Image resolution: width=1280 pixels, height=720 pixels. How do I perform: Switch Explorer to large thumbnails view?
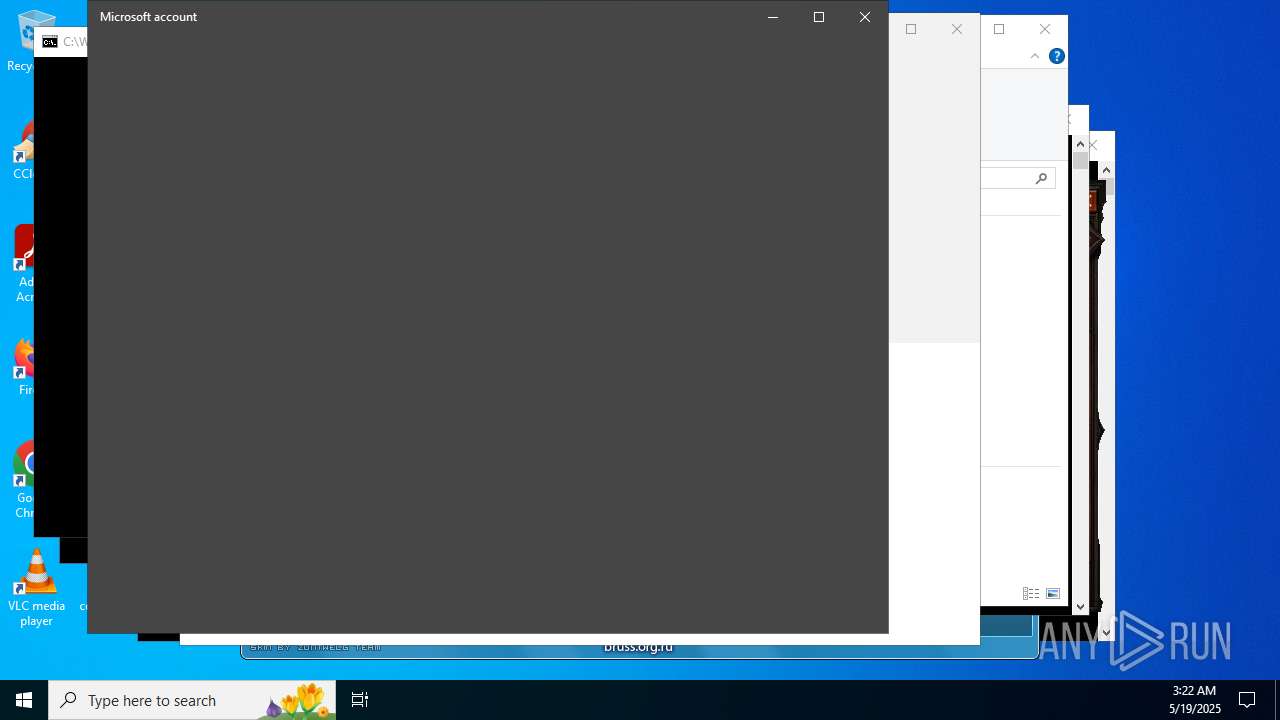coord(1053,593)
